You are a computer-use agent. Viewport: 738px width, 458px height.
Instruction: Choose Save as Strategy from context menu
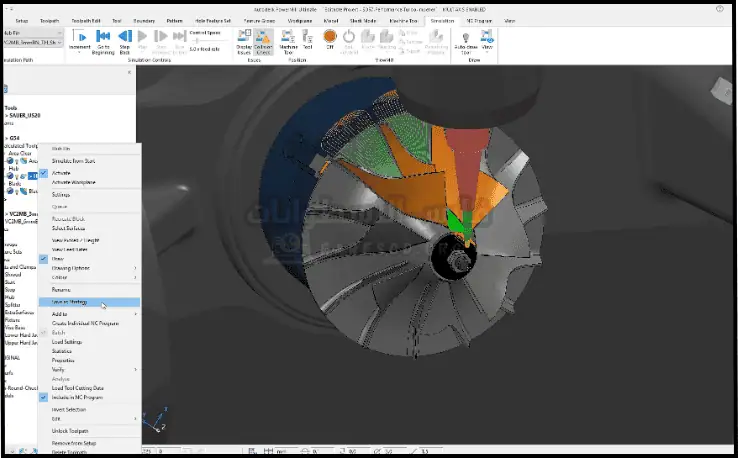click(70, 301)
